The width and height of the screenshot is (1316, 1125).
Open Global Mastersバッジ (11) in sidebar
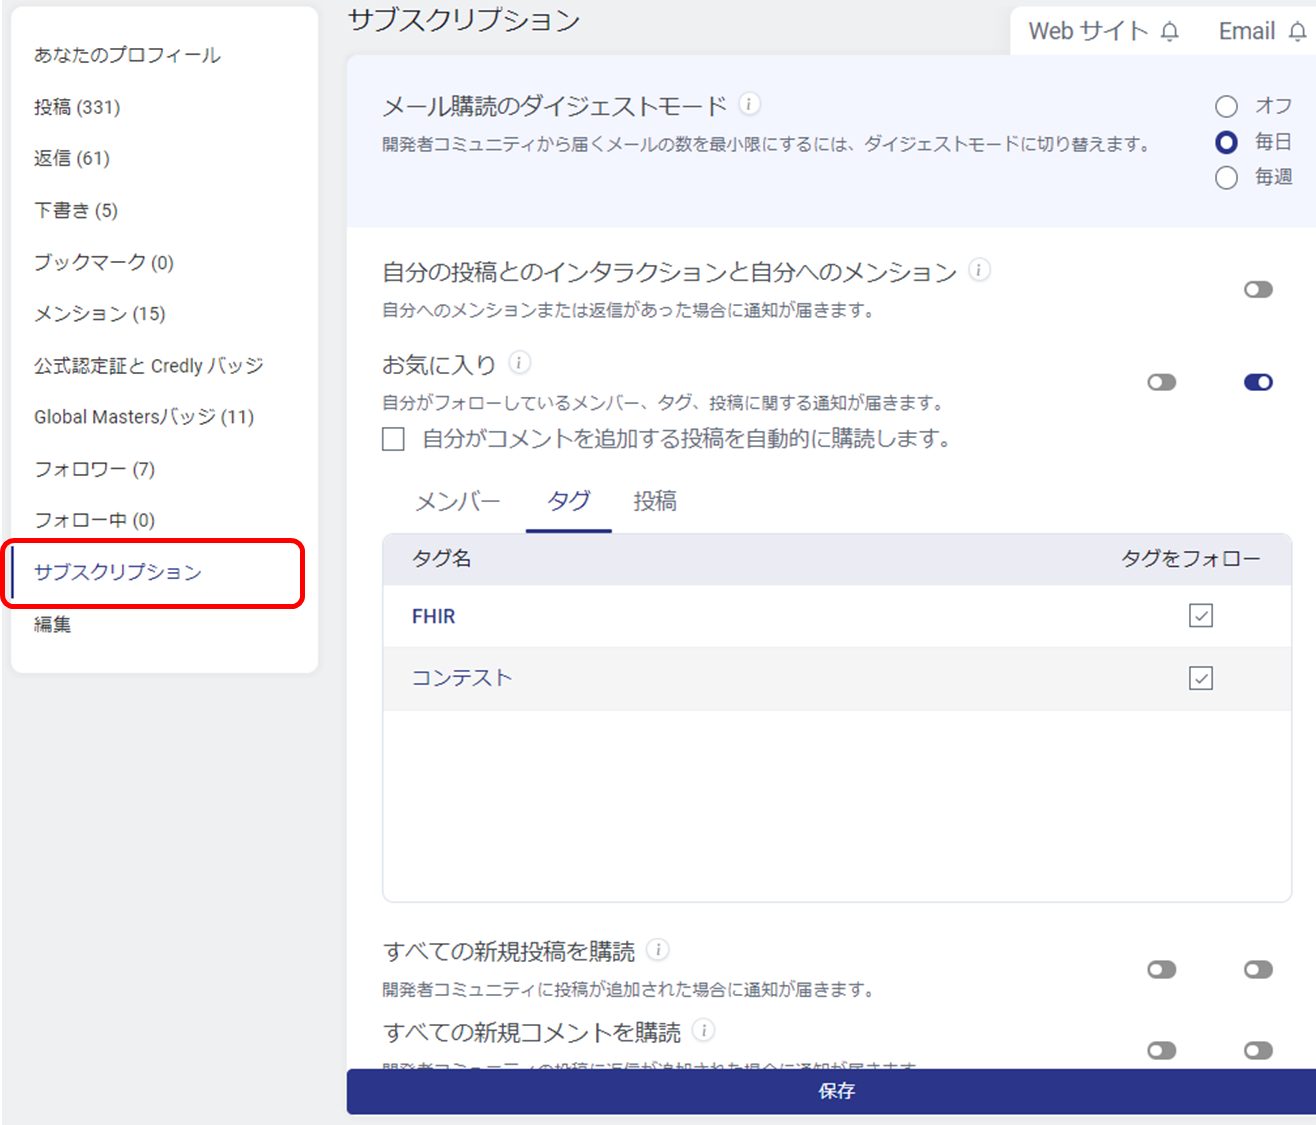(144, 417)
